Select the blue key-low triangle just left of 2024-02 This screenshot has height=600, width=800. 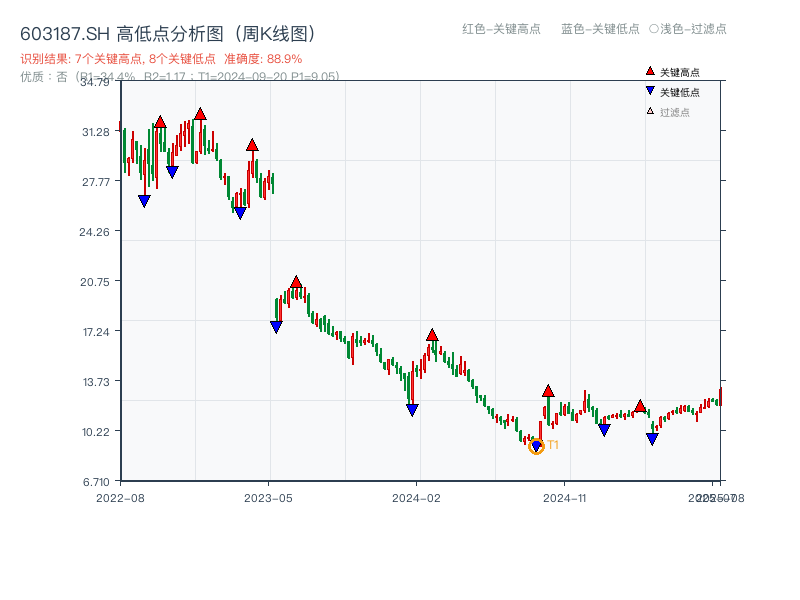click(412, 410)
